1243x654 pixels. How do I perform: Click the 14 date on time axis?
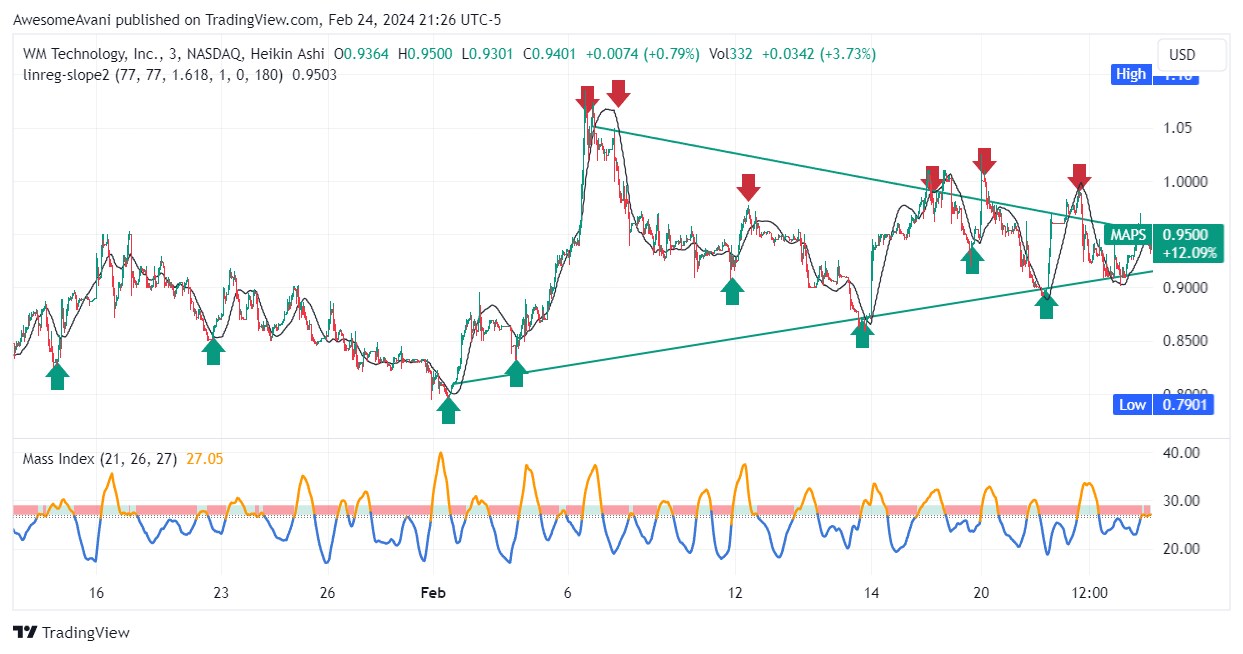pyautogui.click(x=872, y=593)
